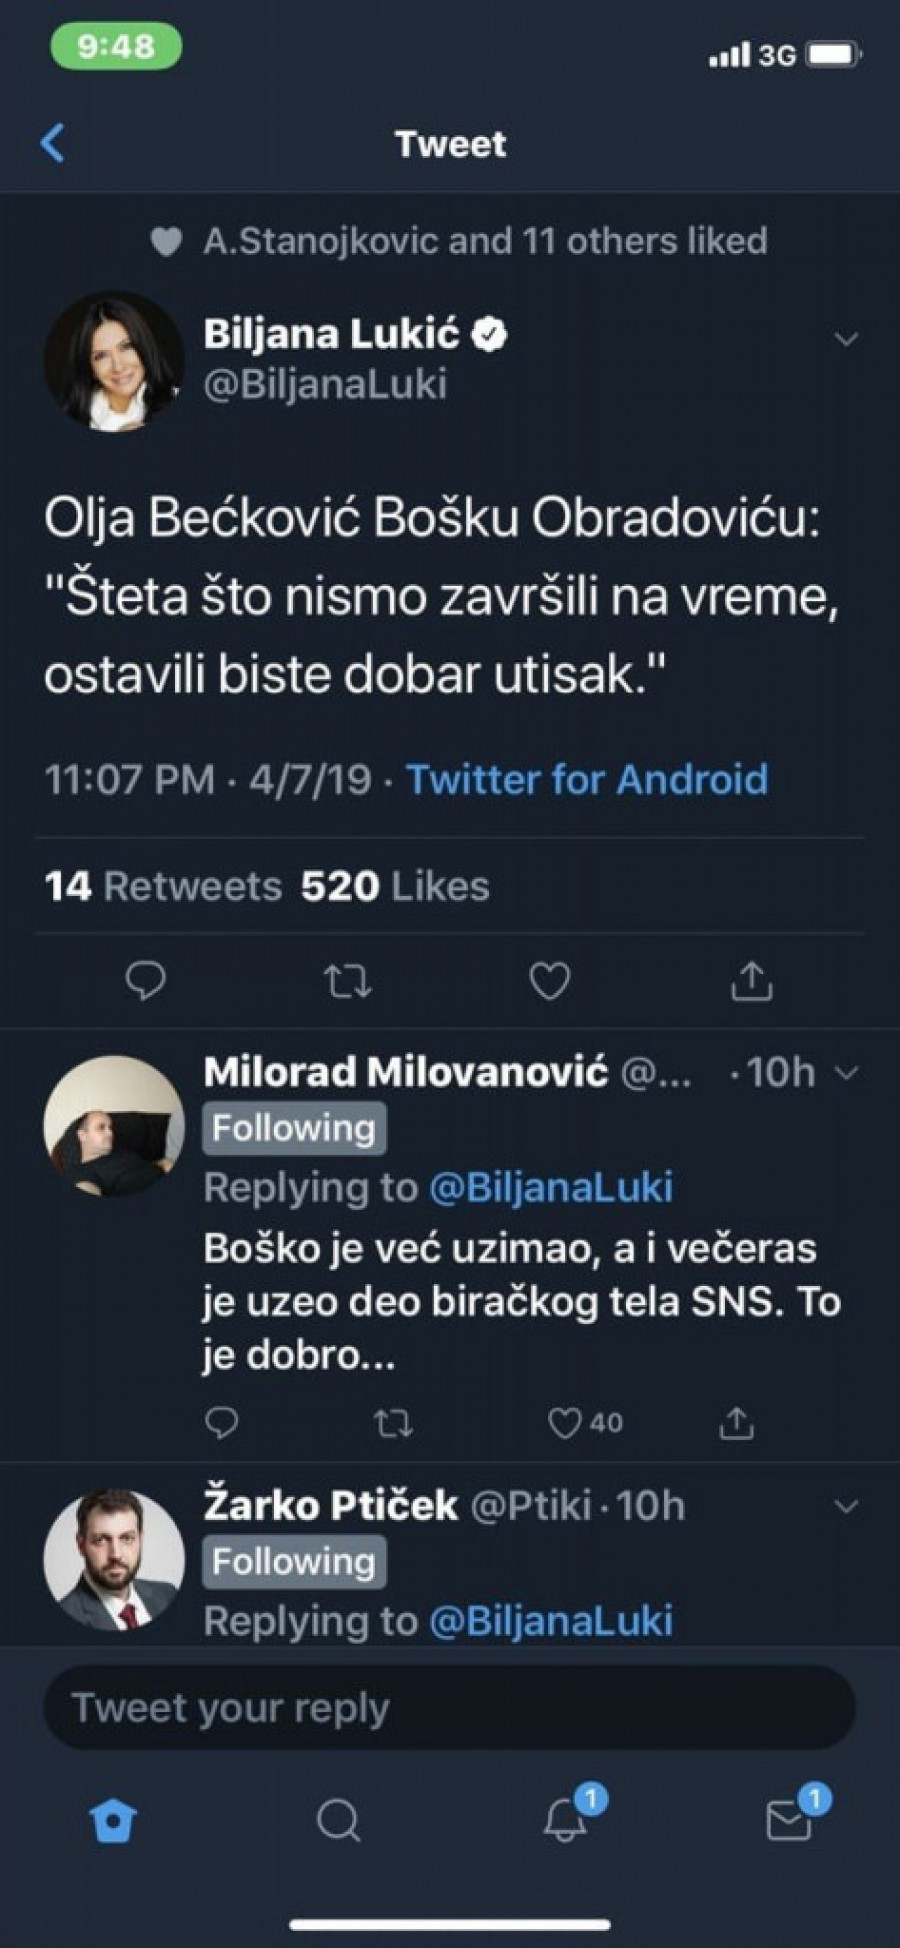Tap the Tweet your reply field
900x1948 pixels.
pyautogui.click(x=450, y=1708)
